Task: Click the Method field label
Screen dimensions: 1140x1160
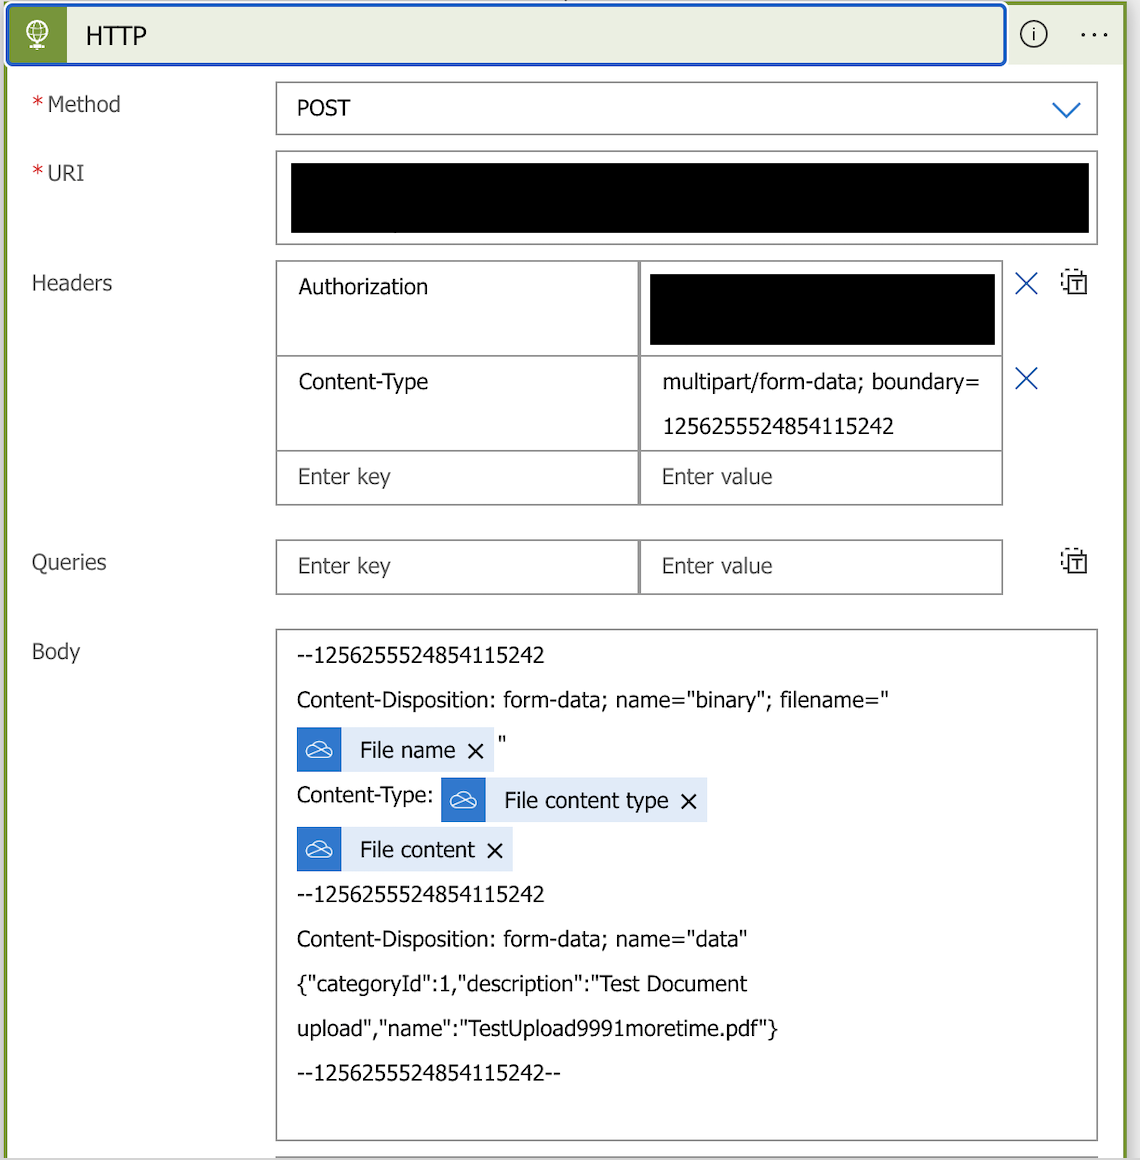Action: [84, 104]
